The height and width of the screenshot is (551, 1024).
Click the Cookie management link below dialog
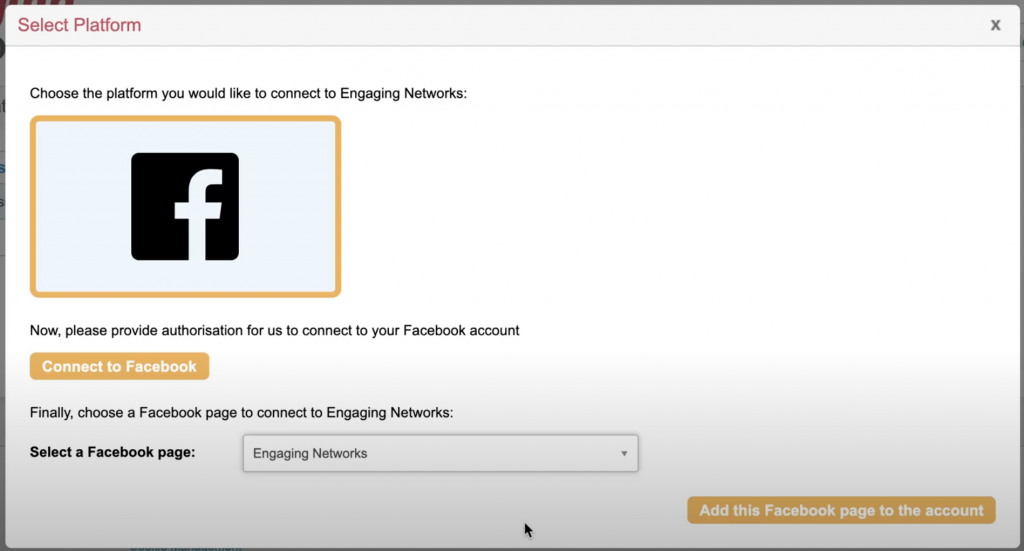(185, 547)
